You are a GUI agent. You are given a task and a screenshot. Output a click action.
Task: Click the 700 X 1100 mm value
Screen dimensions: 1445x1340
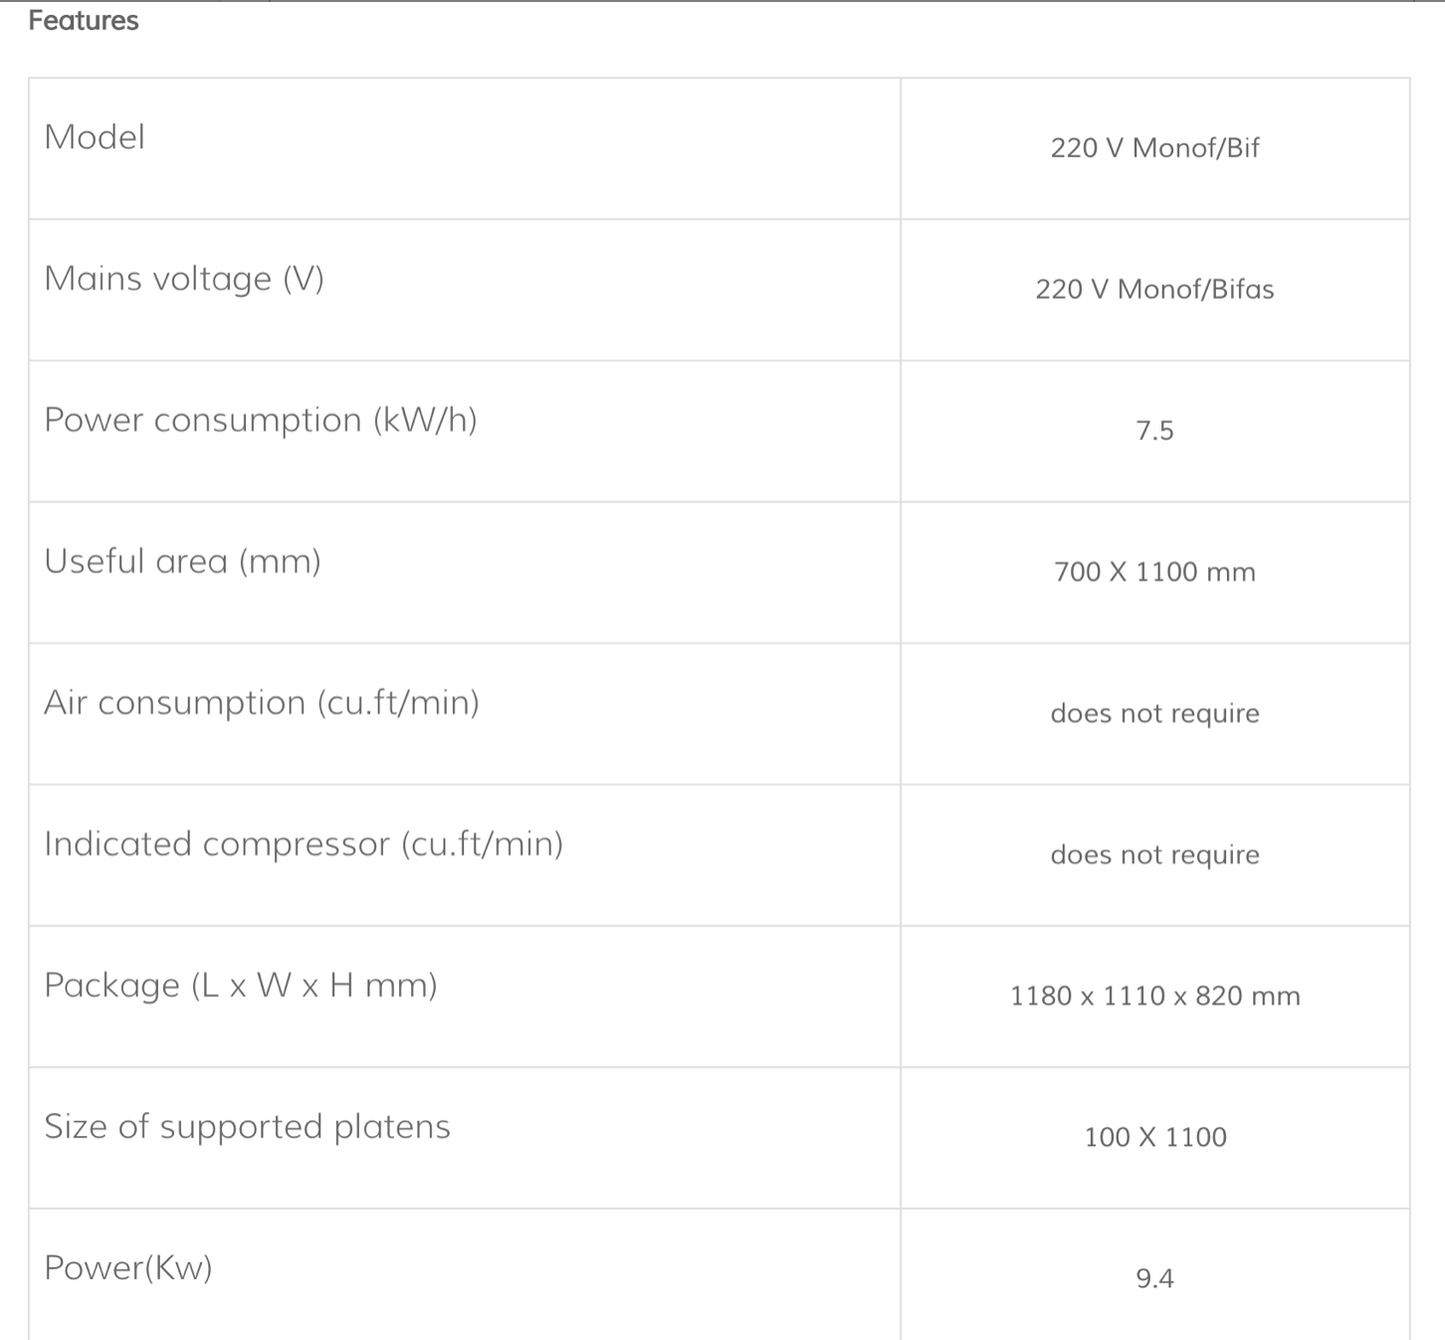tap(1154, 572)
